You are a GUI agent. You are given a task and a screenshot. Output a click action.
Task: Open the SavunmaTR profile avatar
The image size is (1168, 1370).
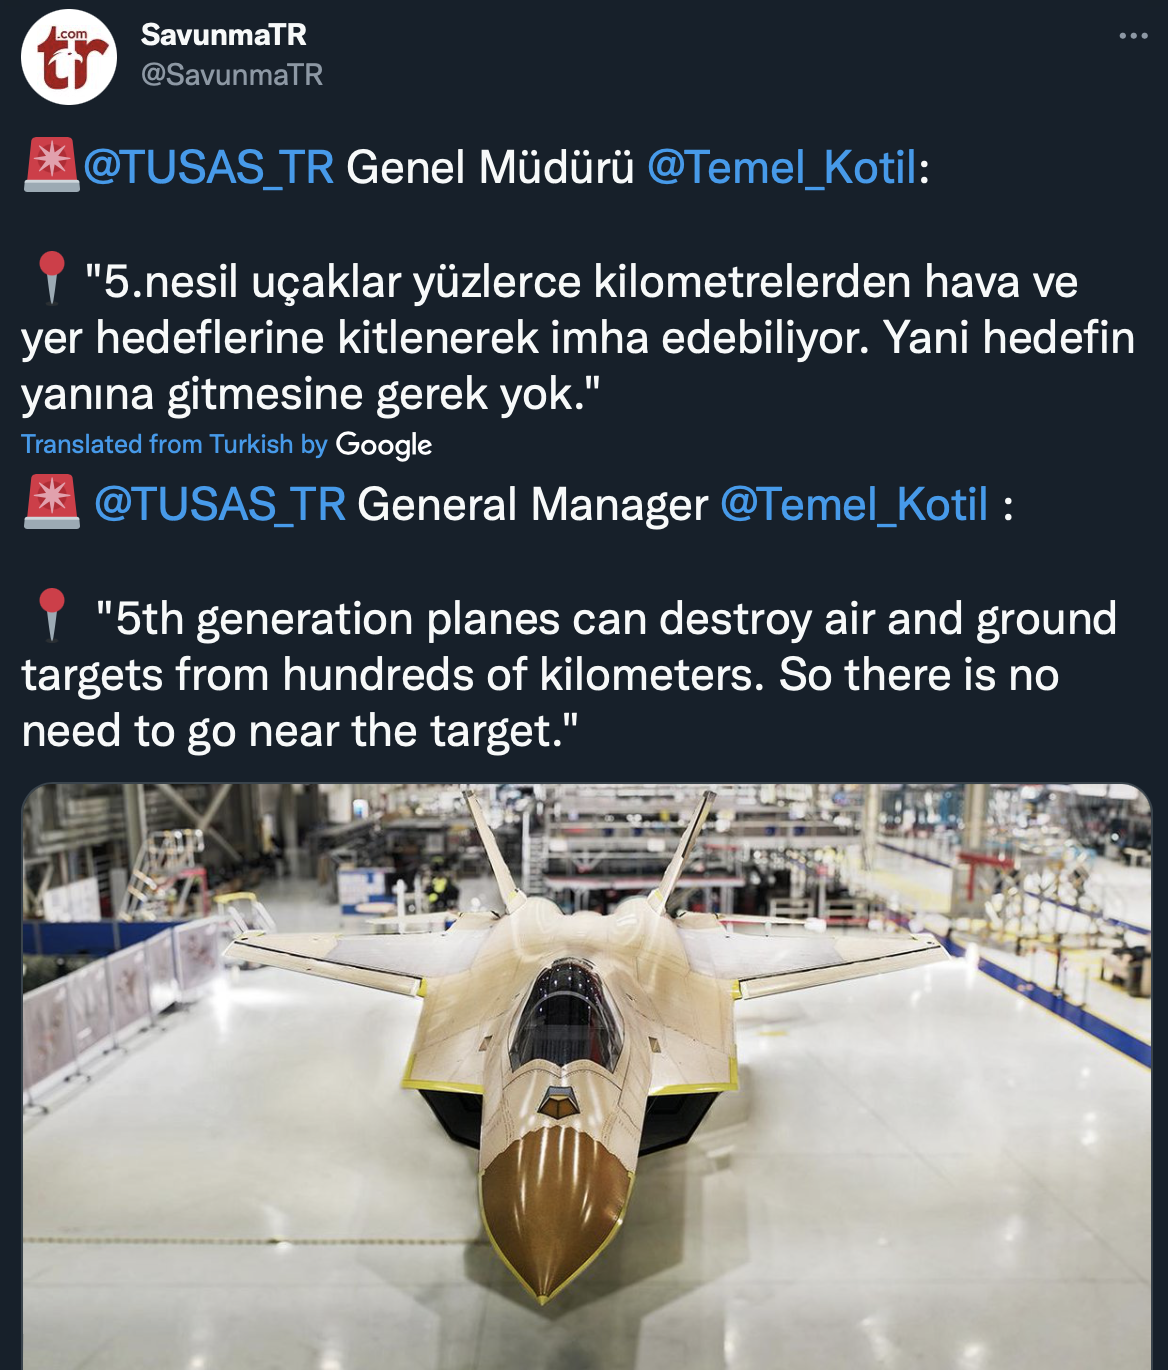(69, 57)
